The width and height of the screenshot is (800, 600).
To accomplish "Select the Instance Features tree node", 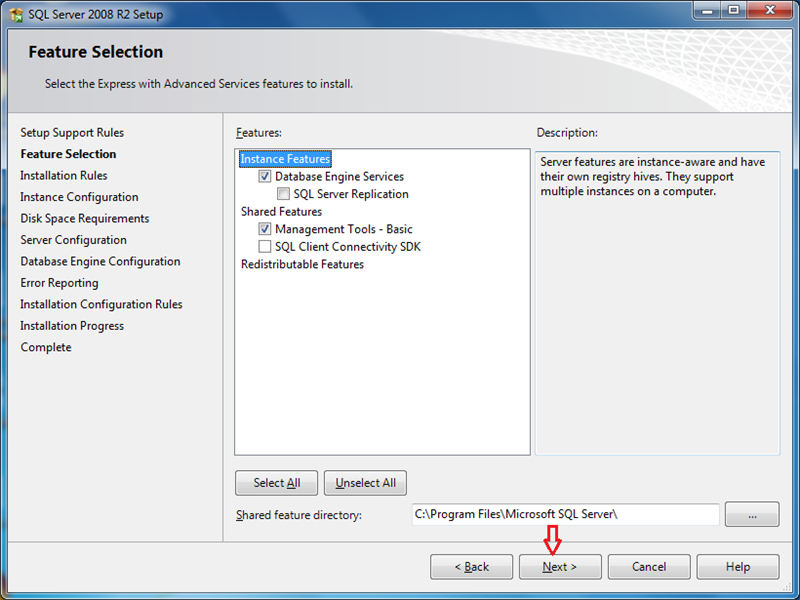I will coord(285,159).
